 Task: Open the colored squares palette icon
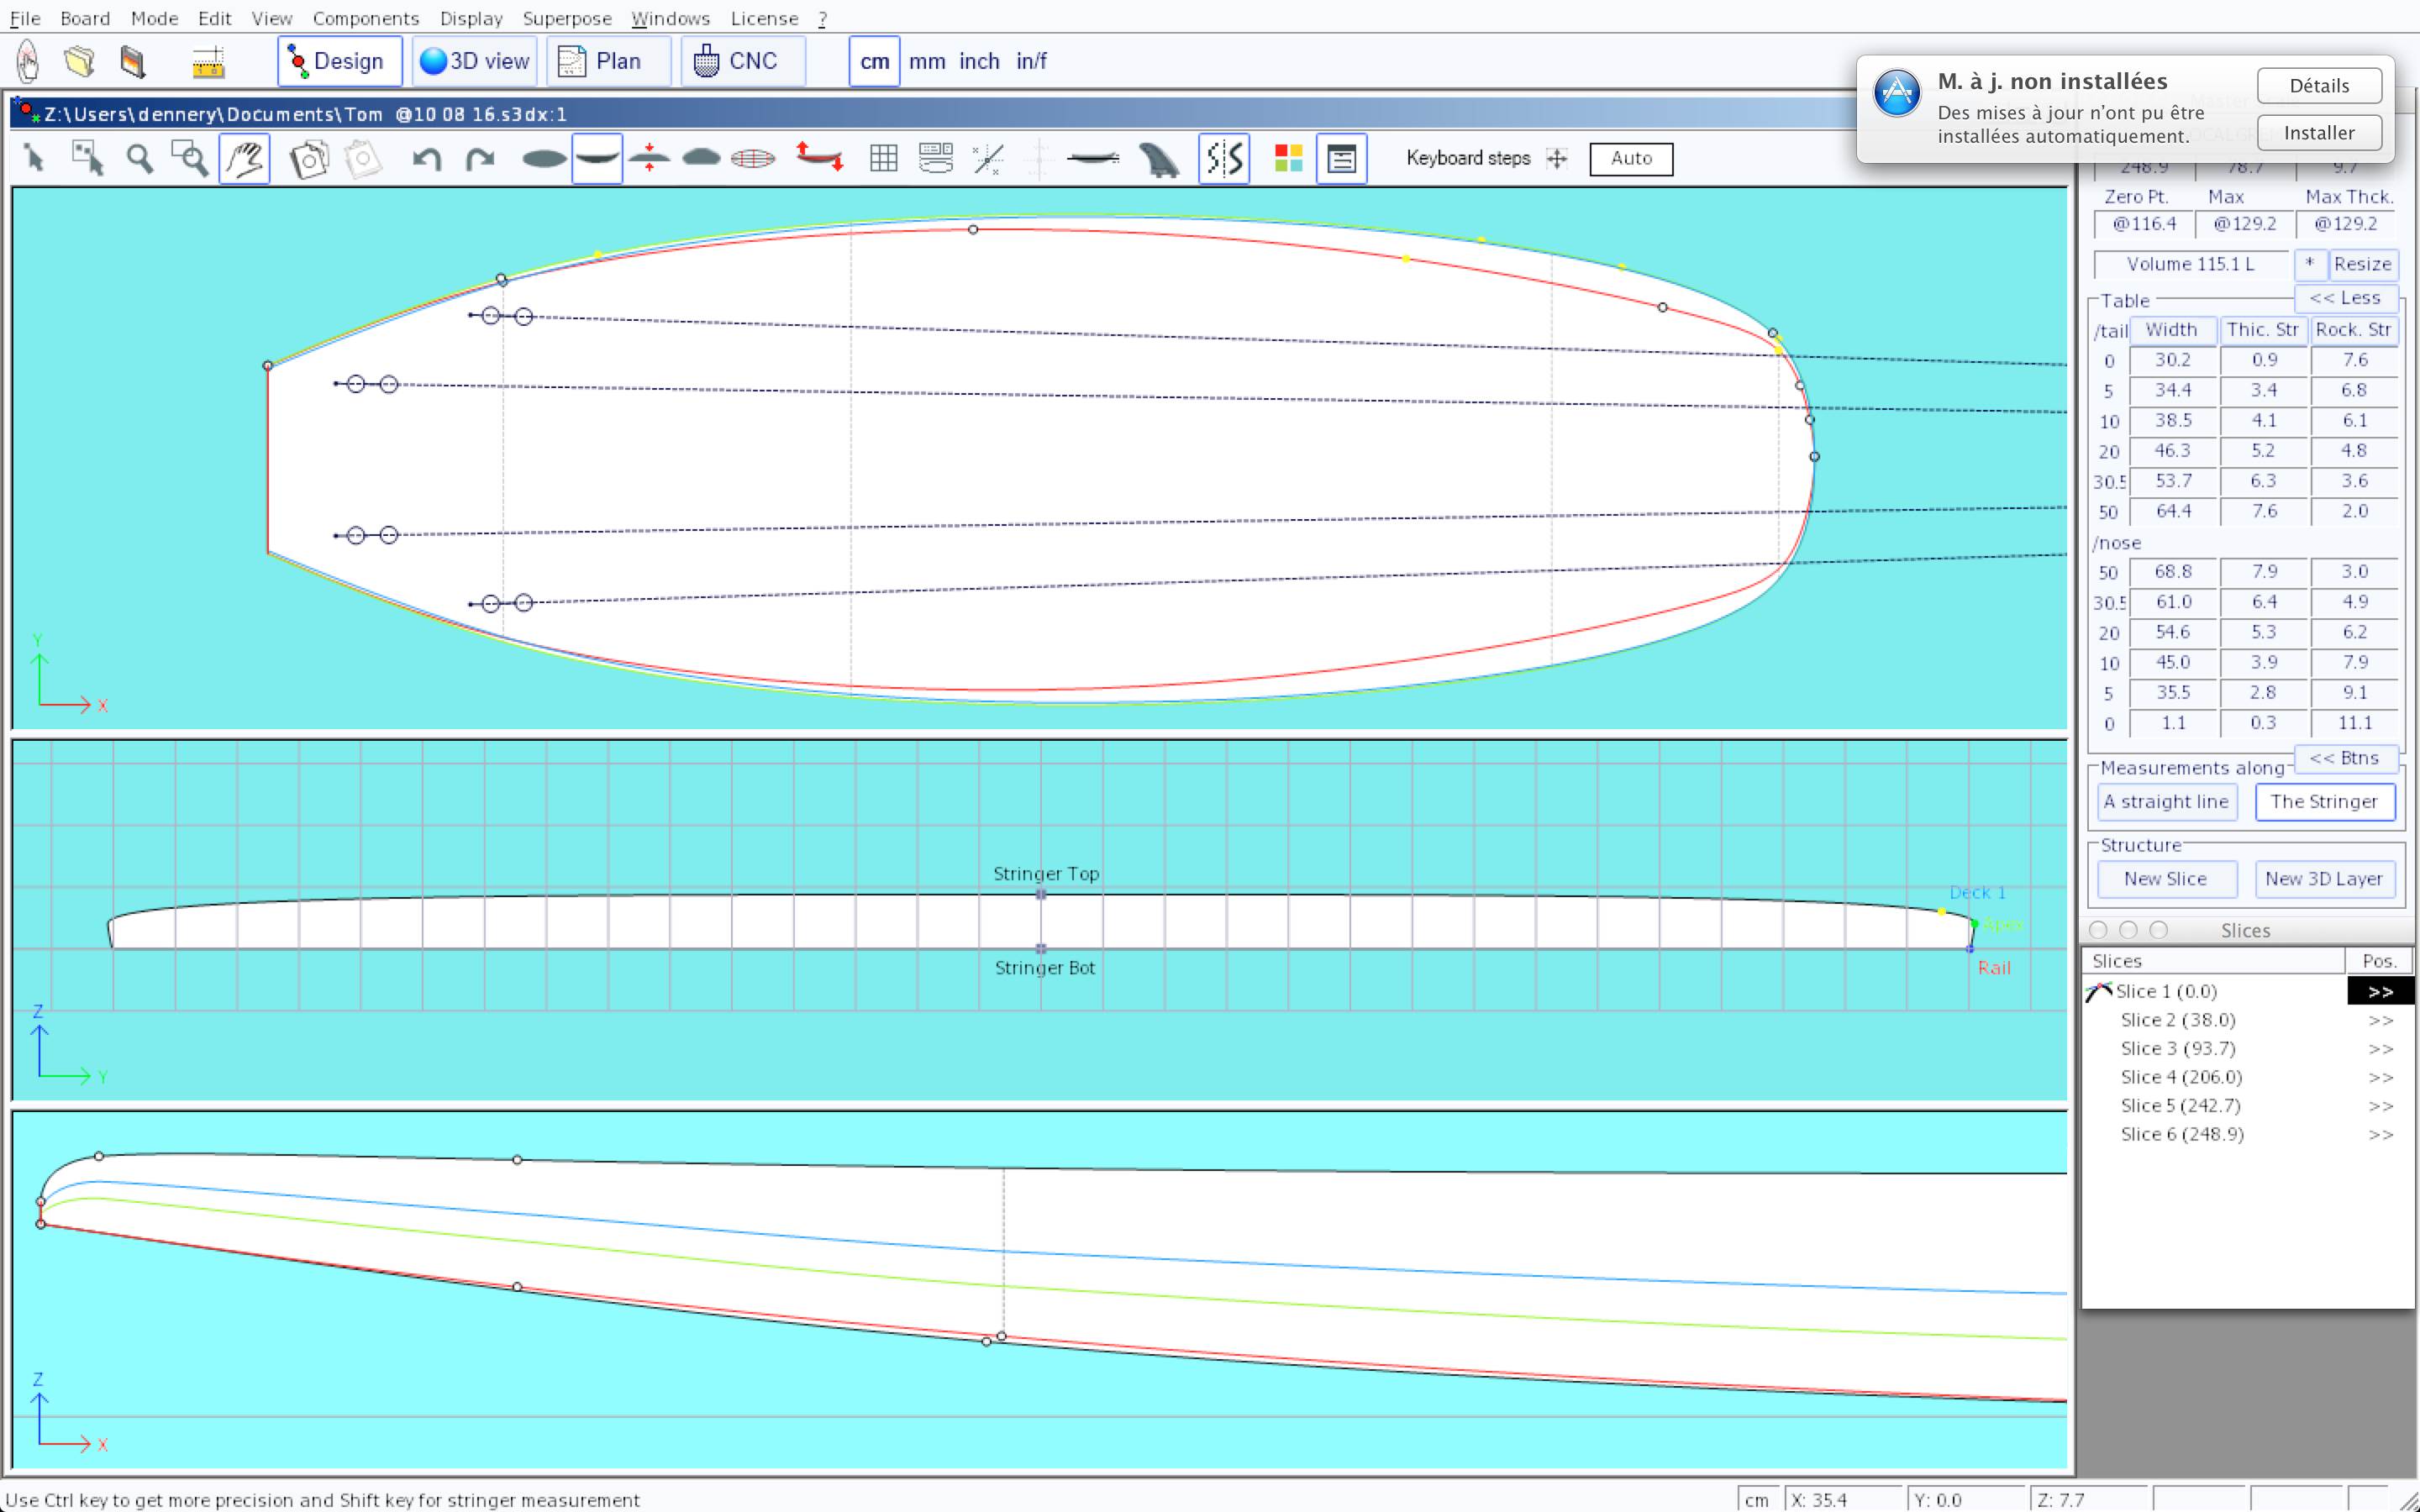pos(1288,158)
